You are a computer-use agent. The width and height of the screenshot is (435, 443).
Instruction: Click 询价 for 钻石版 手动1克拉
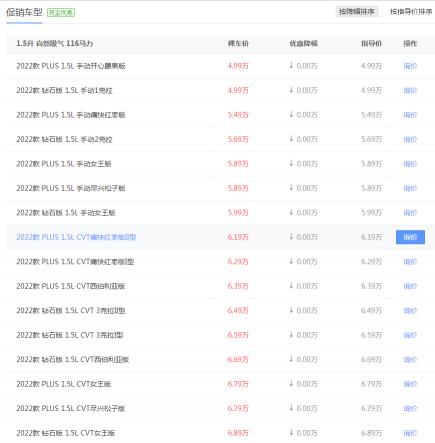tap(410, 90)
